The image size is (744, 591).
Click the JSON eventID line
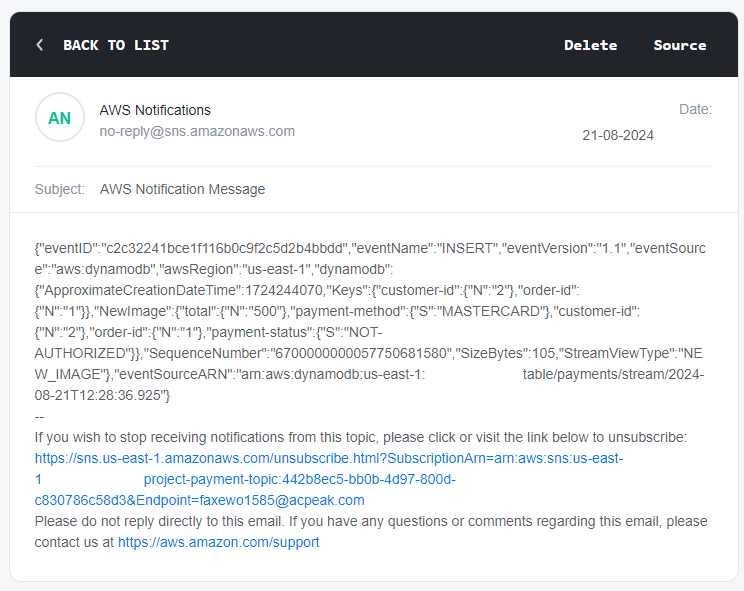click(x=370, y=249)
